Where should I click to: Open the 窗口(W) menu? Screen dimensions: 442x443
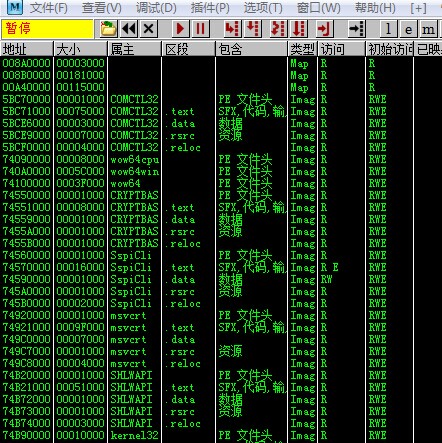319,8
